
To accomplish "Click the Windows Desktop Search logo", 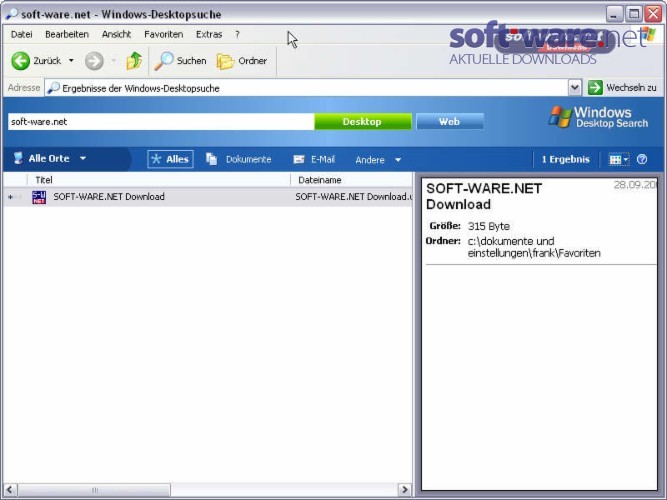I will (x=599, y=117).
